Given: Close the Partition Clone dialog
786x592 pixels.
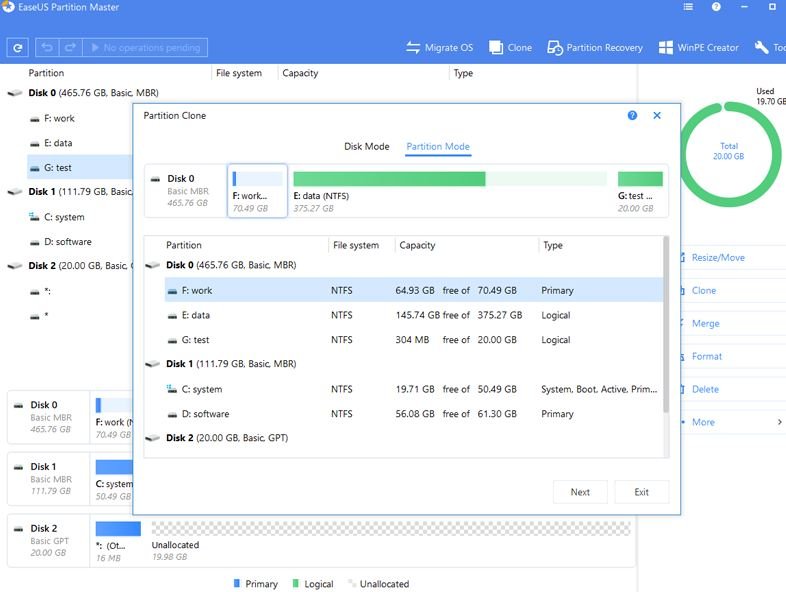Looking at the screenshot, I should (x=657, y=115).
